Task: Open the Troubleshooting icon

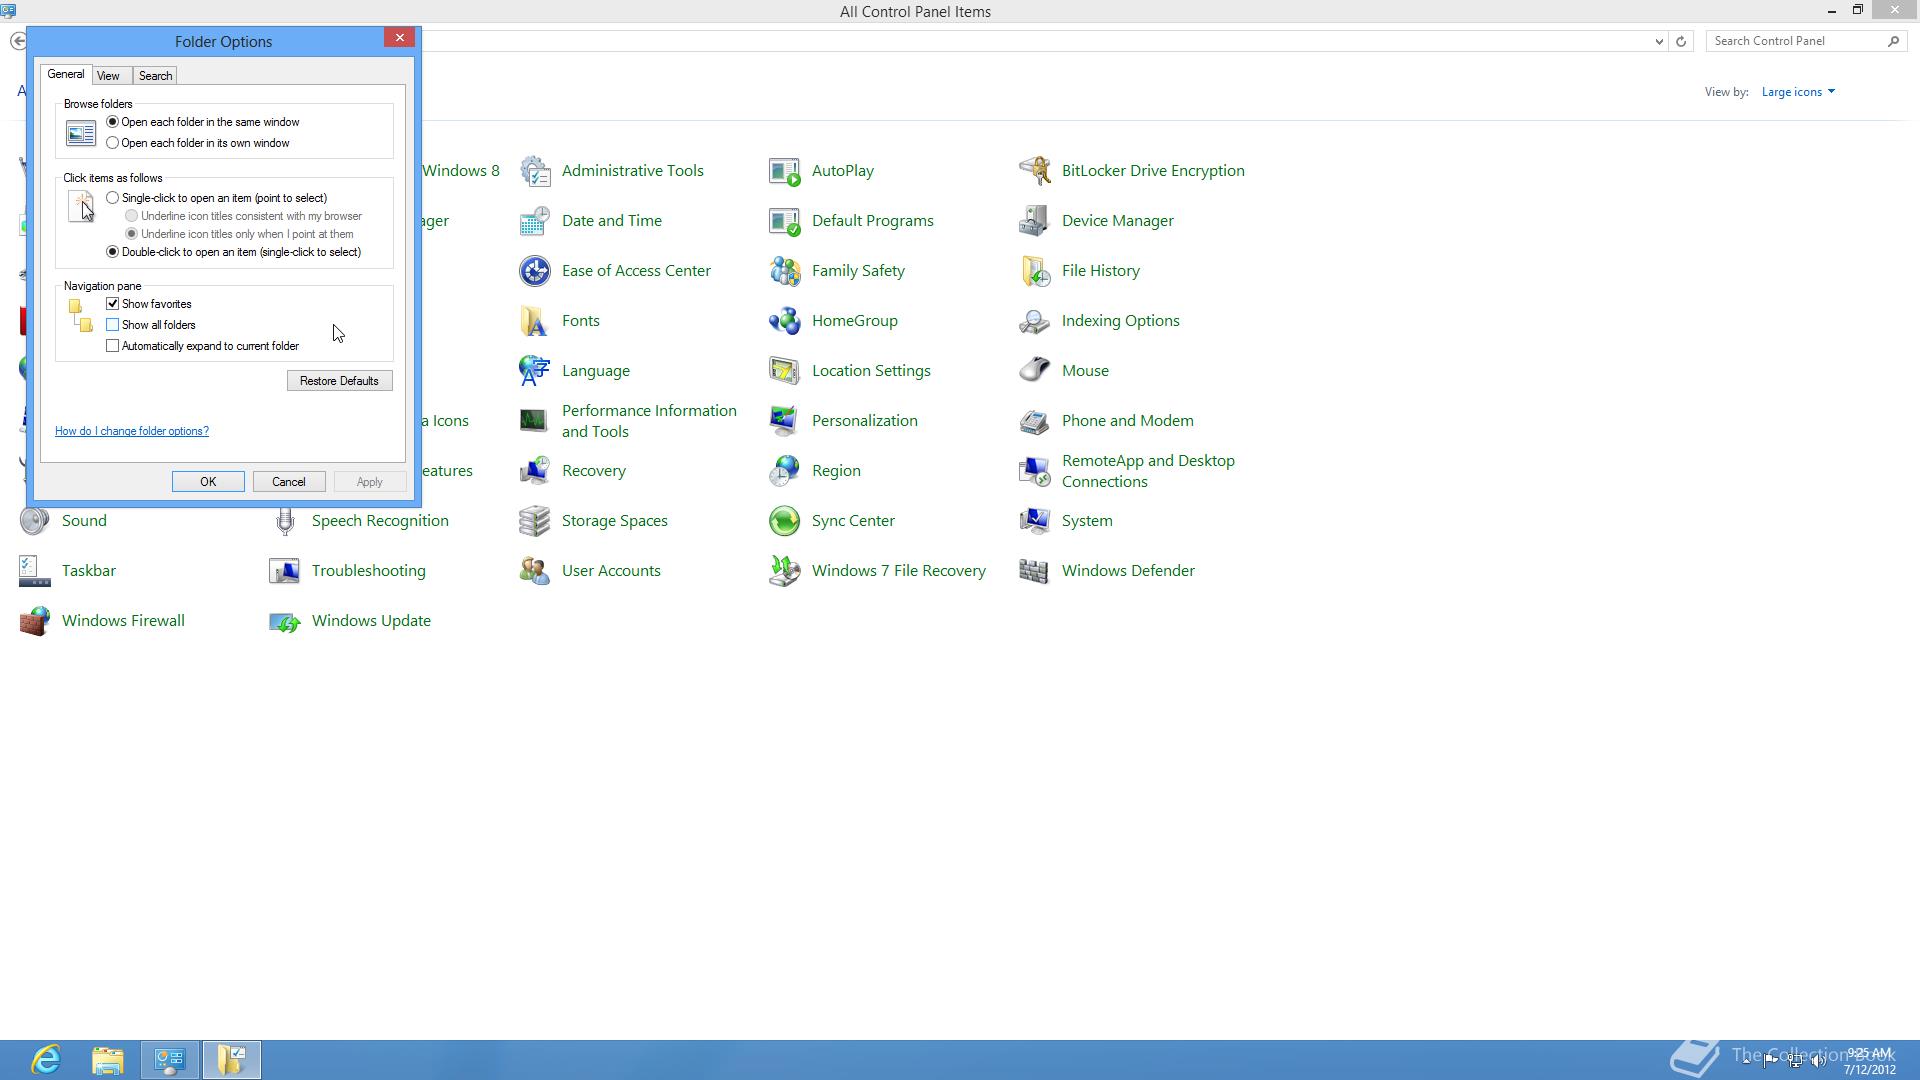Action: 285,571
